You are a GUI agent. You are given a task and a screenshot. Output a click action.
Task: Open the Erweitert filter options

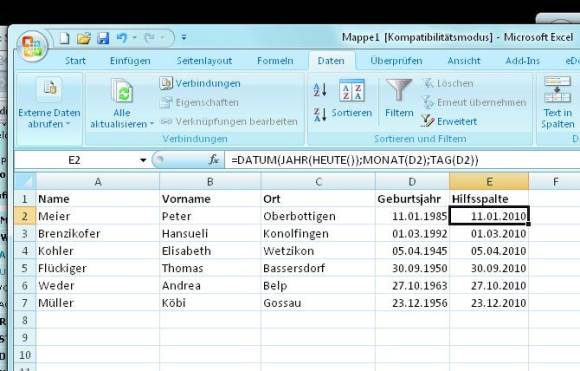(x=449, y=121)
